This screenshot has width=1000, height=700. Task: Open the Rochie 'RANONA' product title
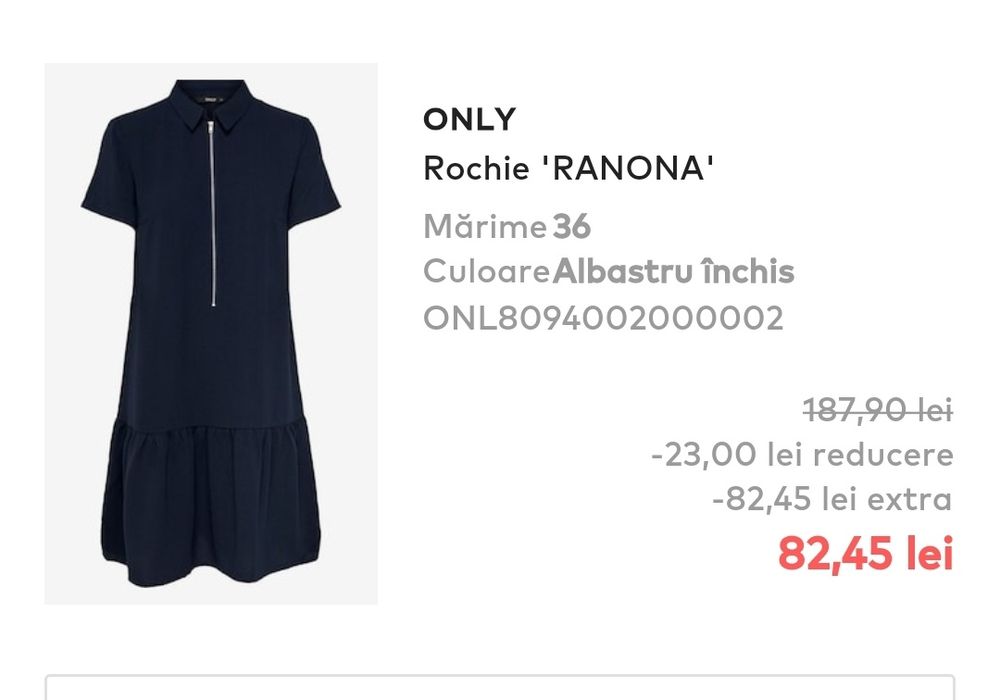tap(568, 169)
